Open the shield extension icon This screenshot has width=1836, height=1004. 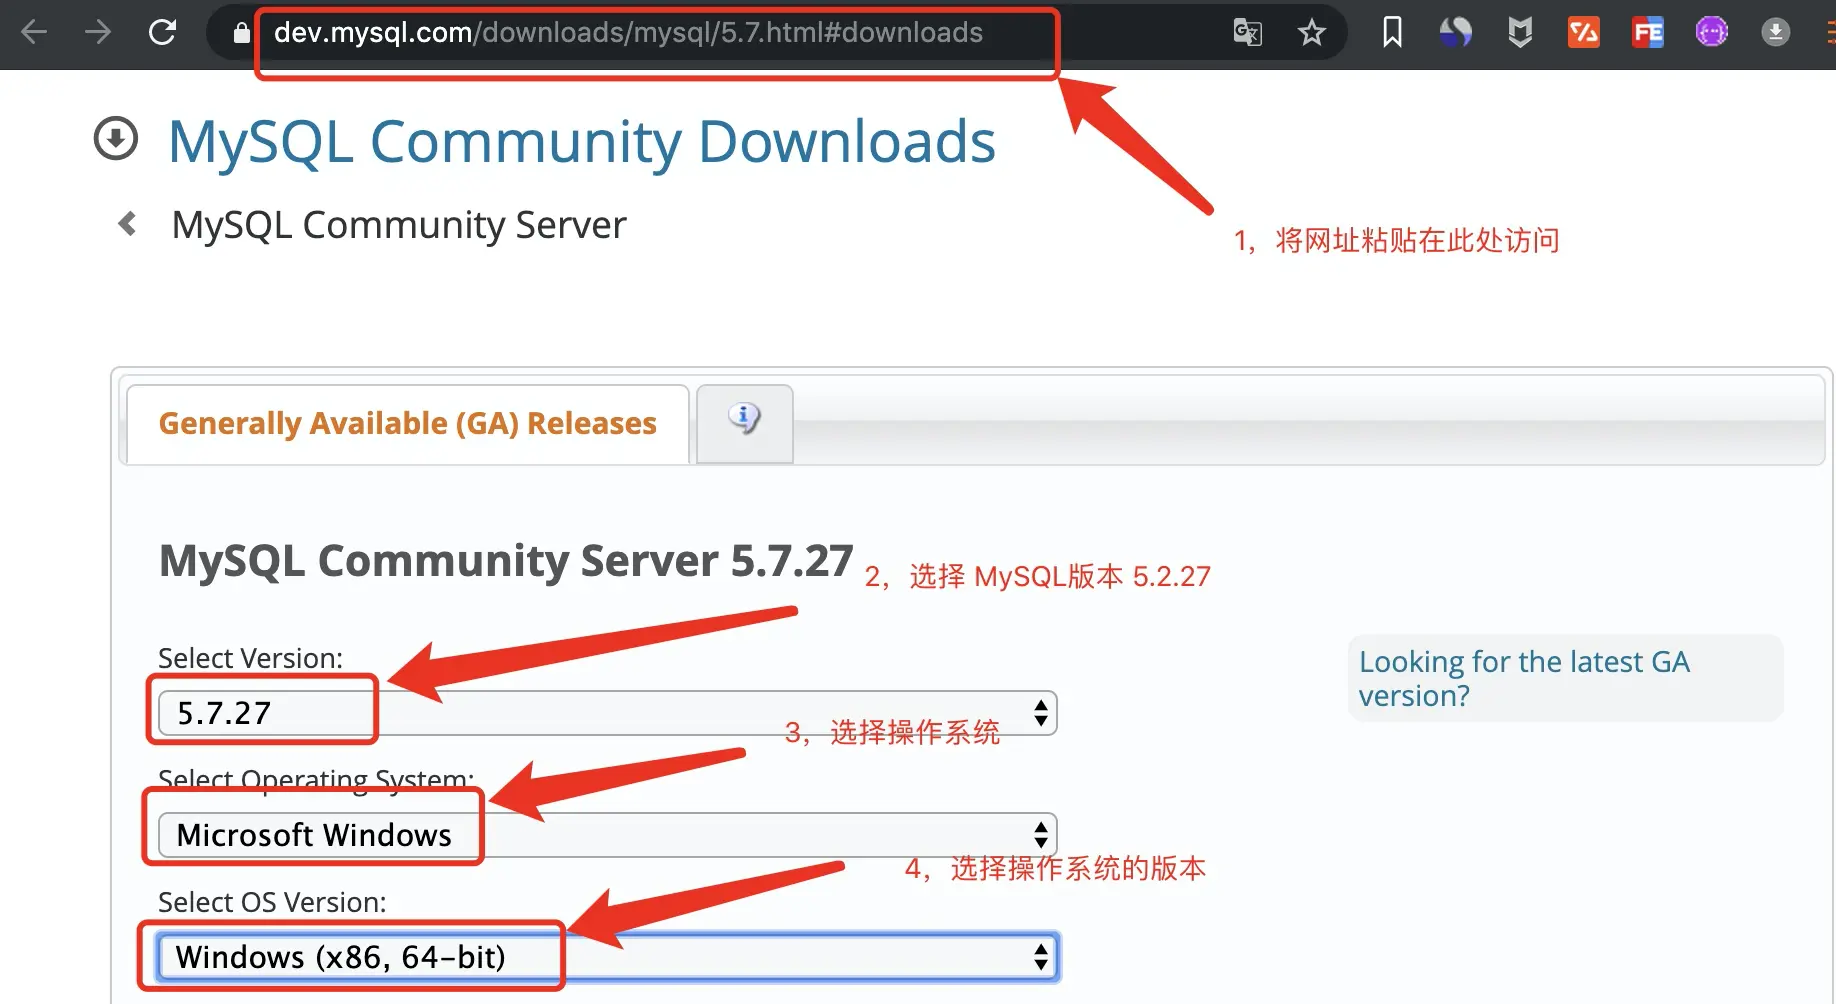click(1520, 33)
